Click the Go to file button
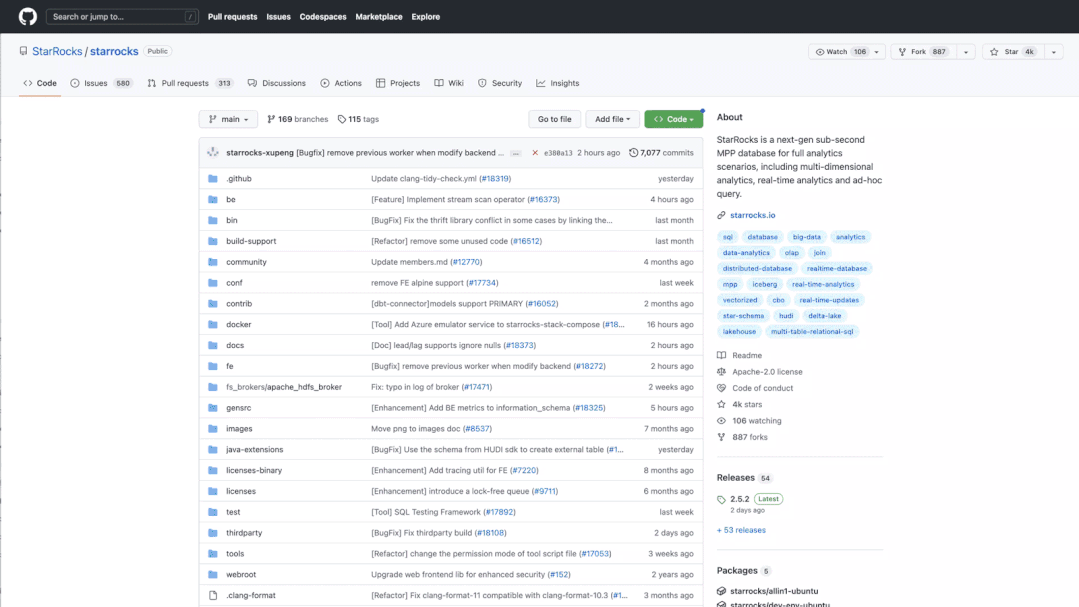The height and width of the screenshot is (607, 1079). [x=555, y=119]
